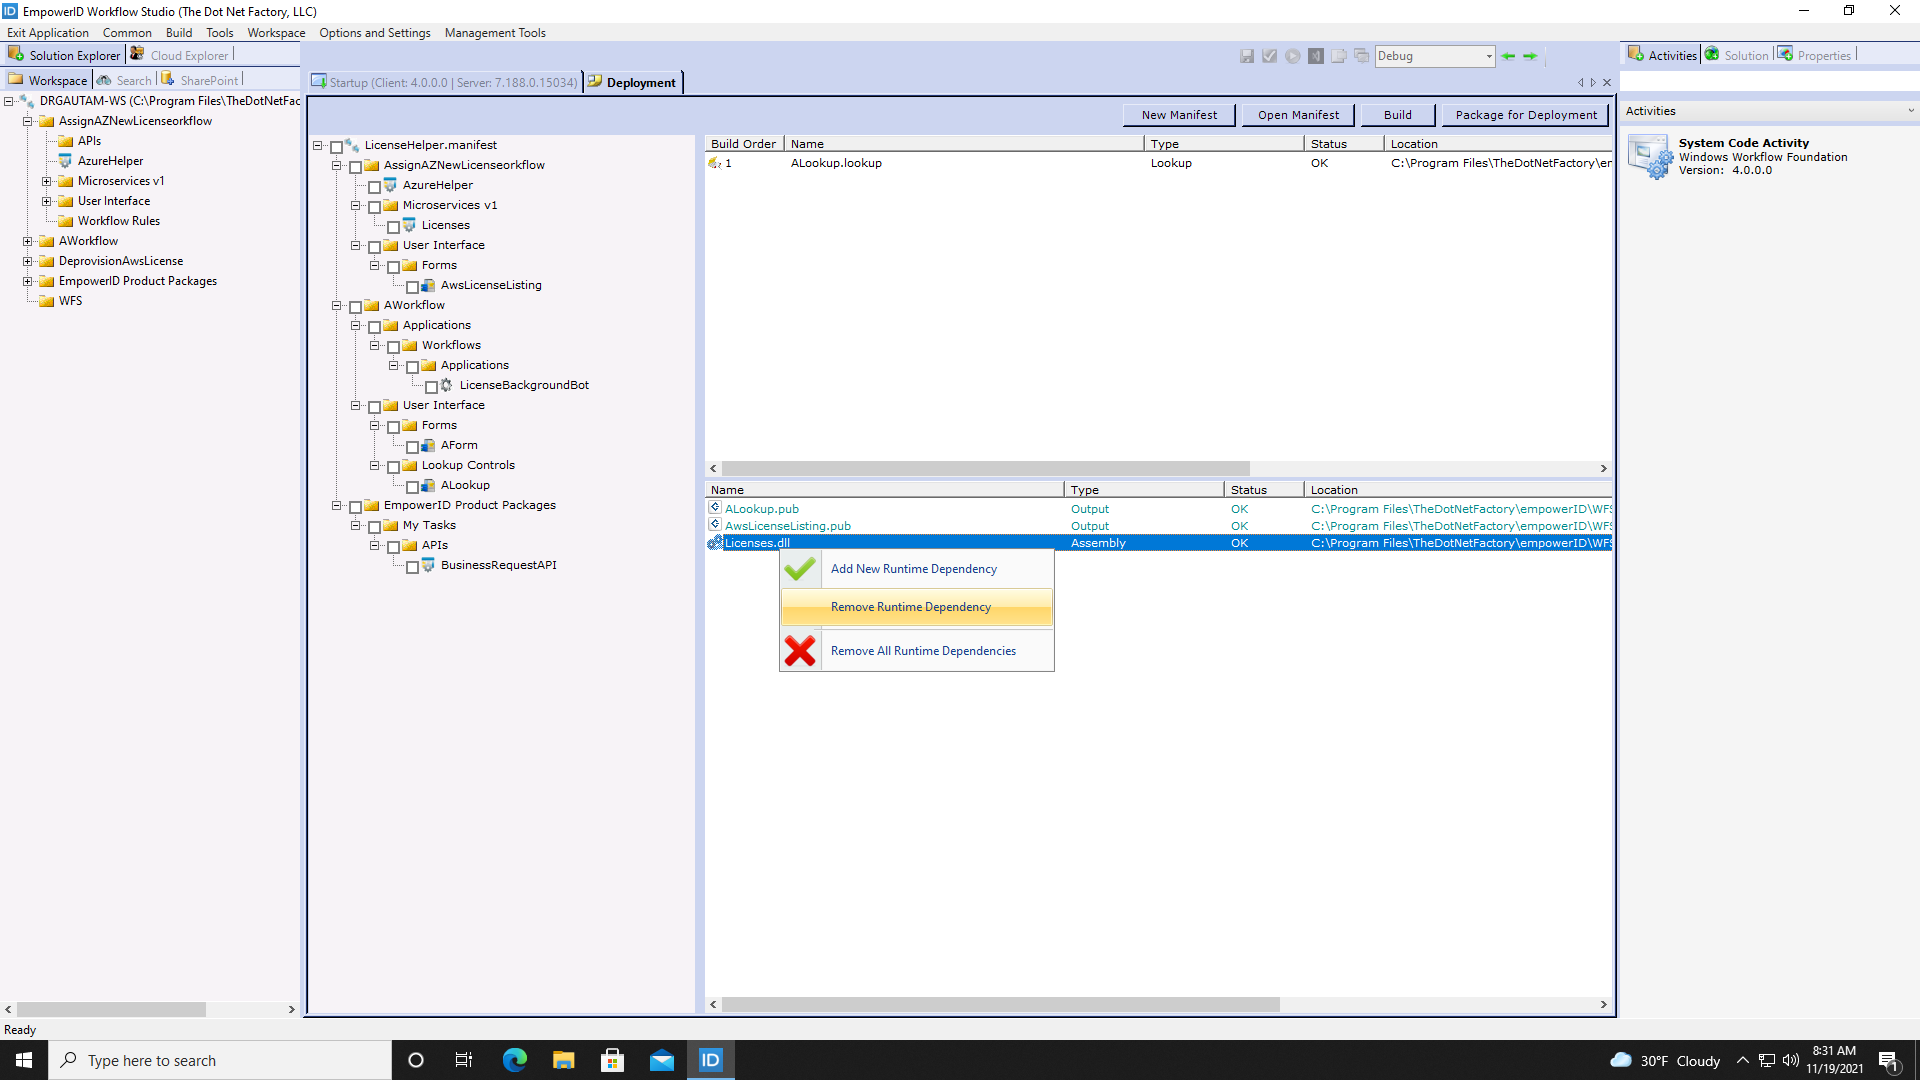Open the Visual Studio icon in the toolbar

coord(1317,56)
